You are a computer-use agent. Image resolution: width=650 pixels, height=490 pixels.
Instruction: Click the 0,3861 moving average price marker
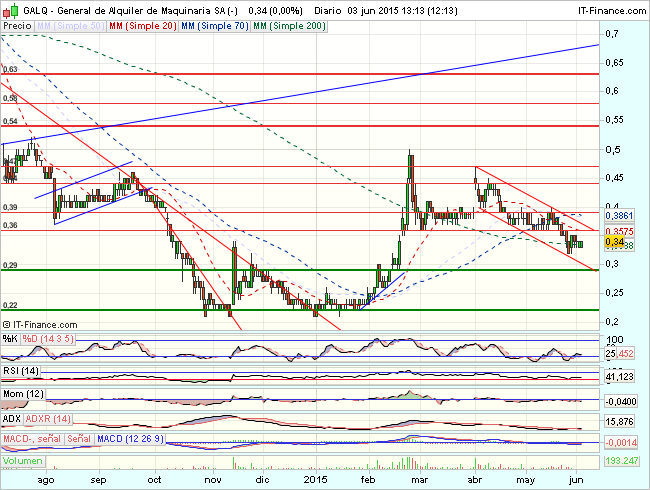pos(620,215)
